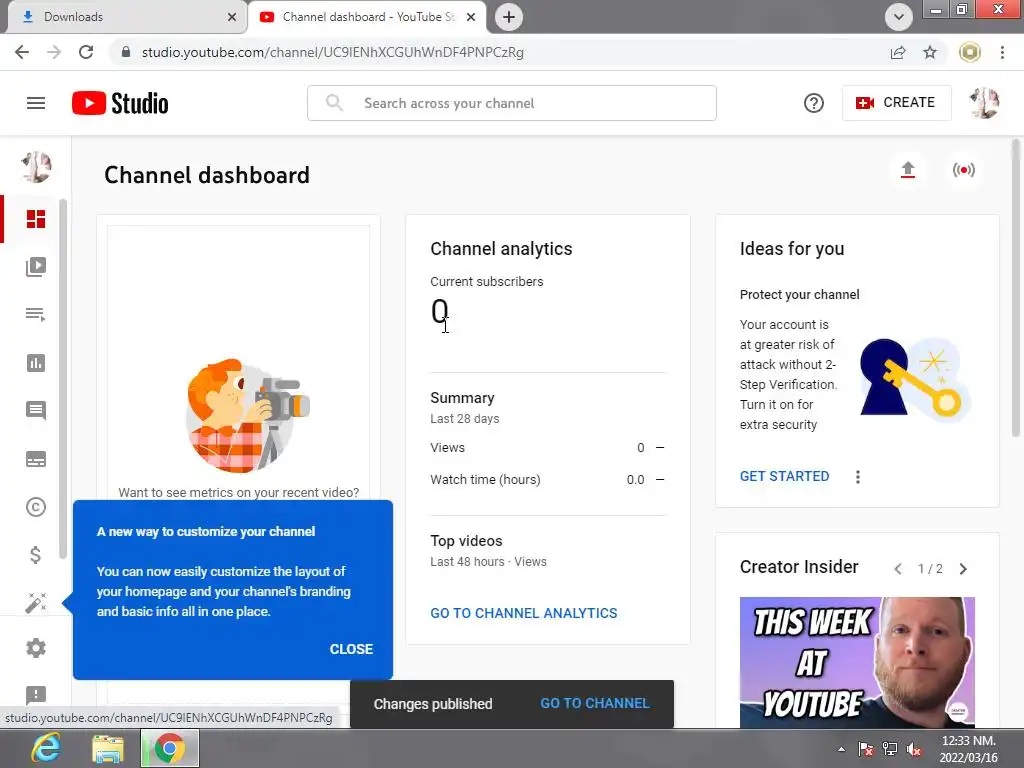Viewport: 1024px width, 768px height.
Task: Share this page icon in address bar
Action: coord(898,52)
